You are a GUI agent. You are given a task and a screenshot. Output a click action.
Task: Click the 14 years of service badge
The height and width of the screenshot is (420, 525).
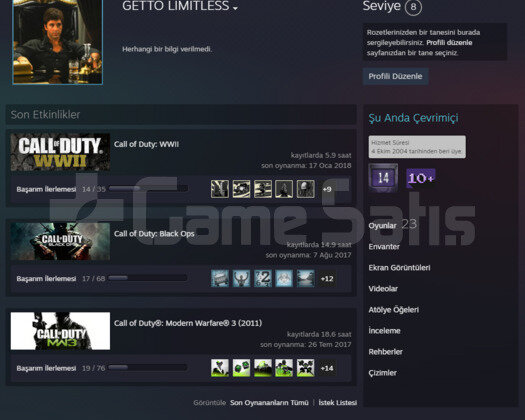point(383,178)
